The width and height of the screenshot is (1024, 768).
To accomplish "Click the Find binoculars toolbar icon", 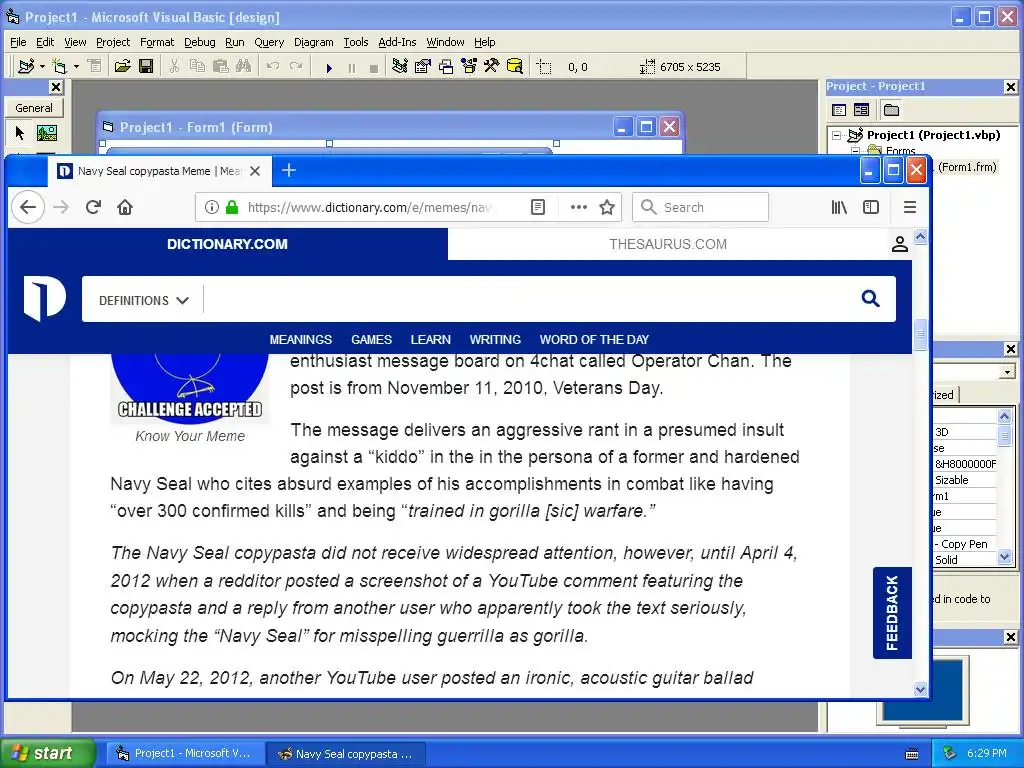I will click(244, 67).
